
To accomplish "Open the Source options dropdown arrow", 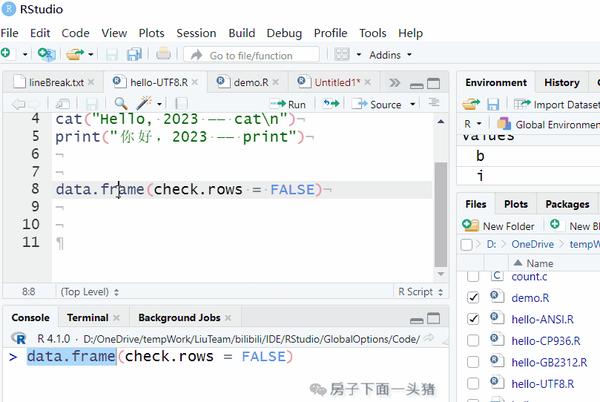I will (412, 104).
